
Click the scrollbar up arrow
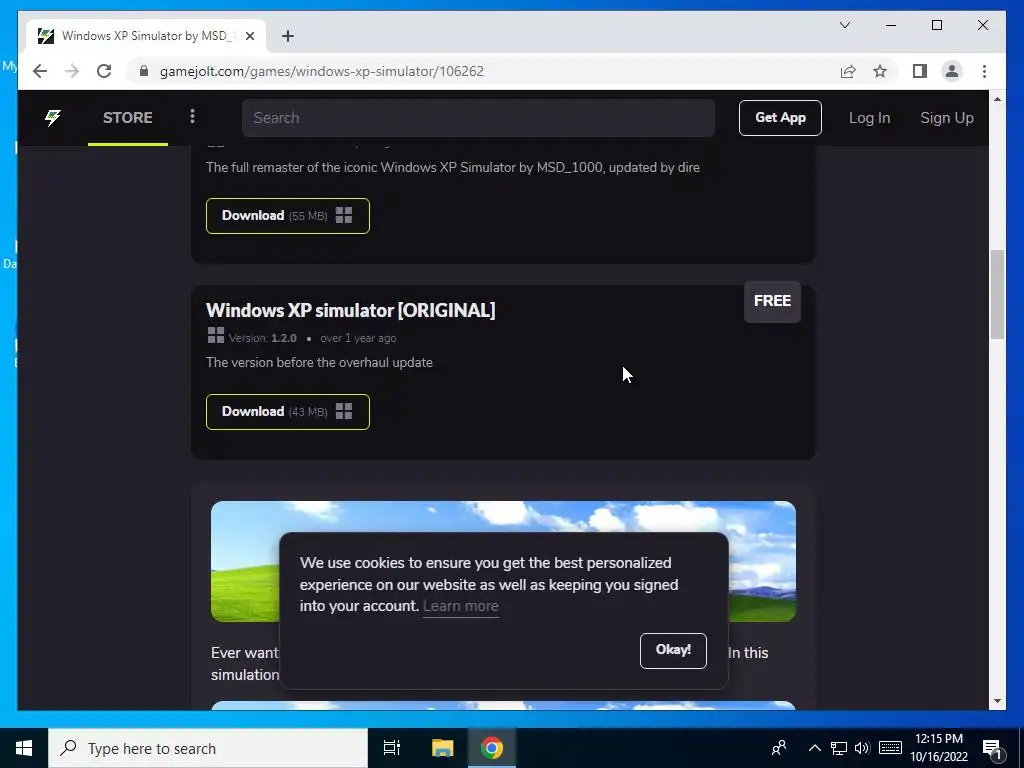pyautogui.click(x=997, y=99)
